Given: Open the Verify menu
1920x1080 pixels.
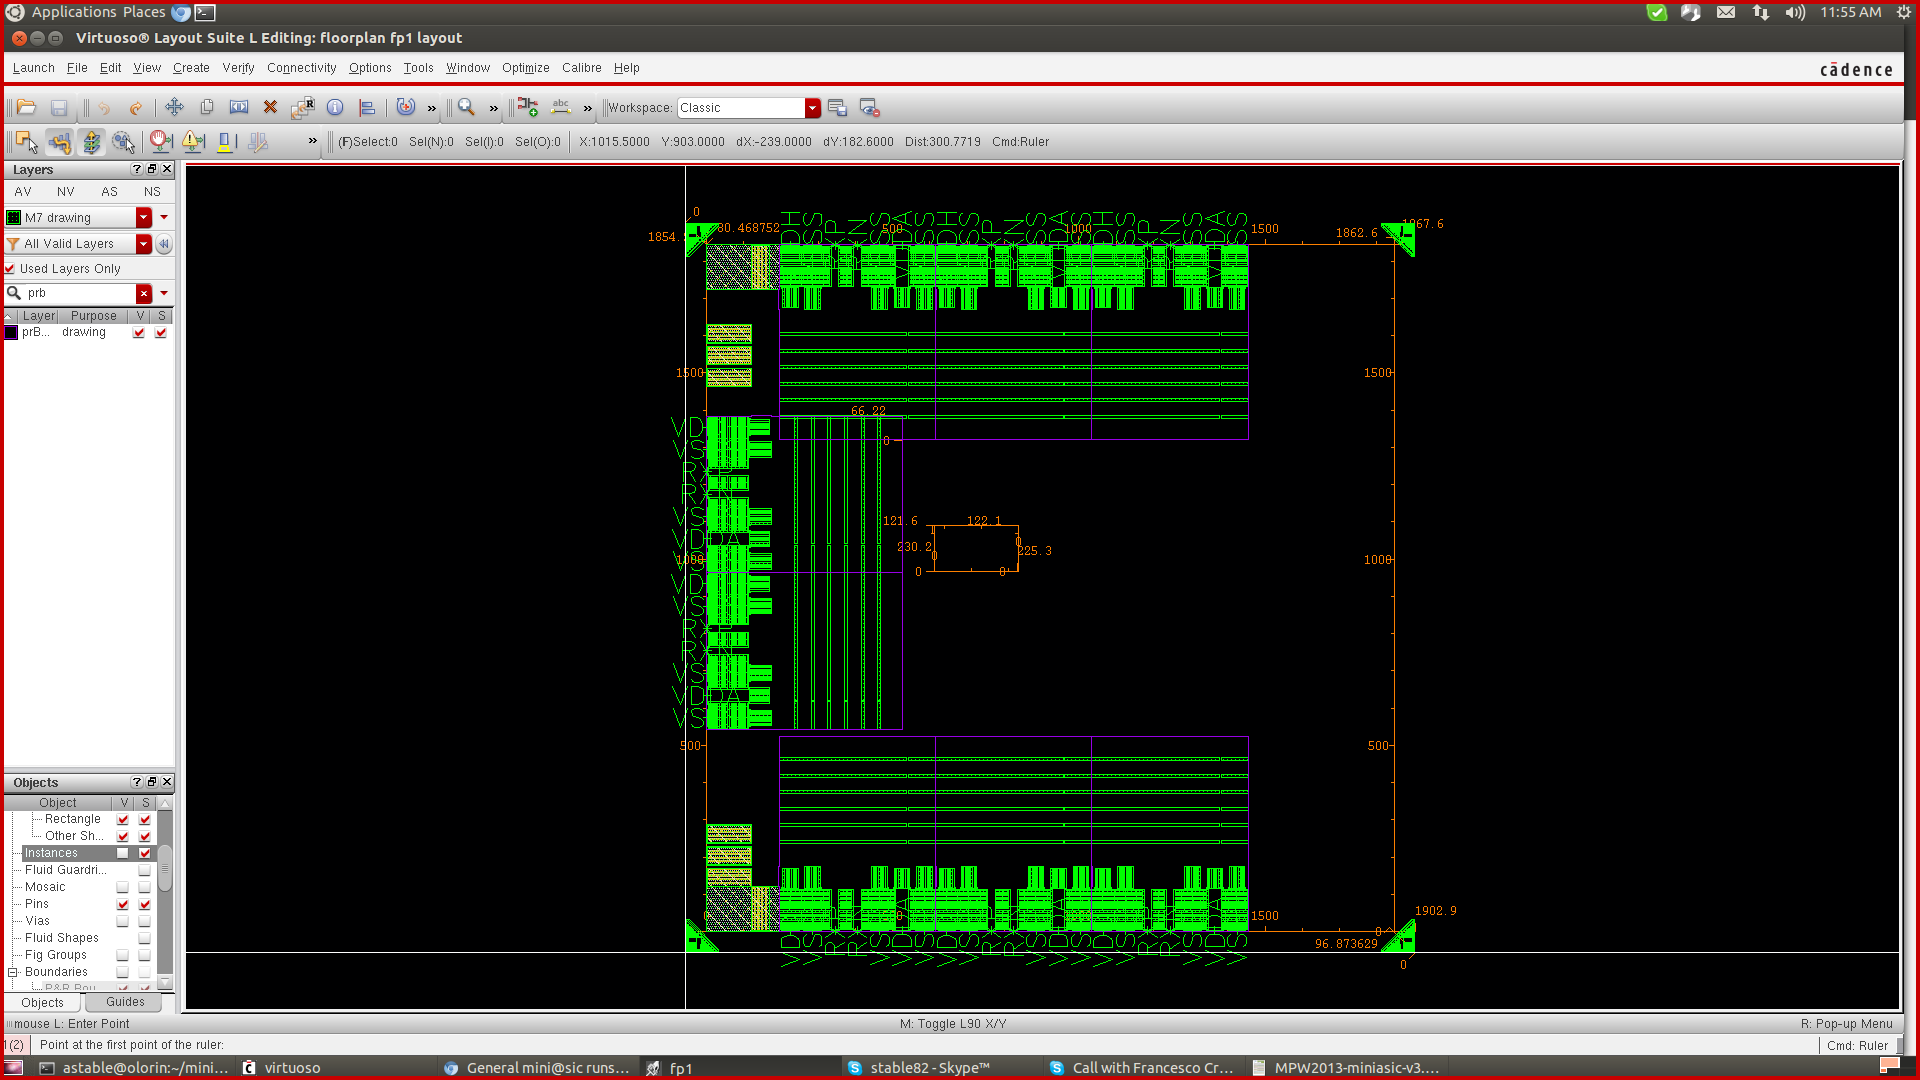Looking at the screenshot, I should point(238,68).
